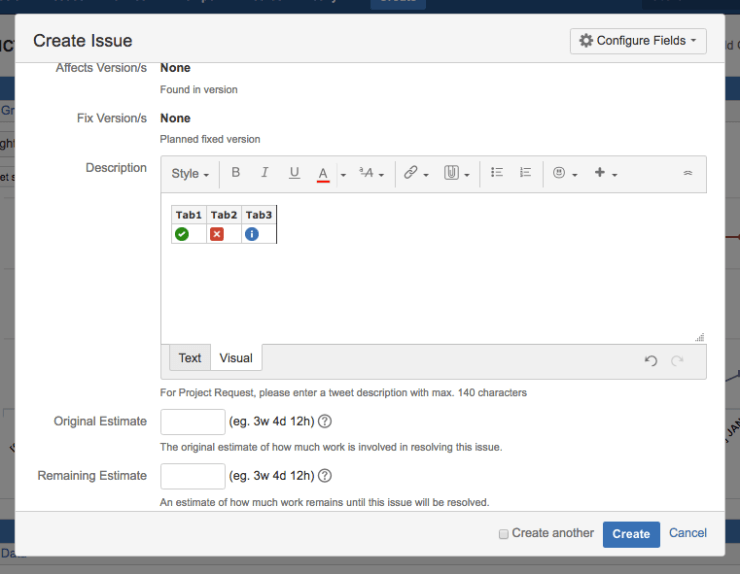Click the Remaining Estimate input field

[193, 476]
